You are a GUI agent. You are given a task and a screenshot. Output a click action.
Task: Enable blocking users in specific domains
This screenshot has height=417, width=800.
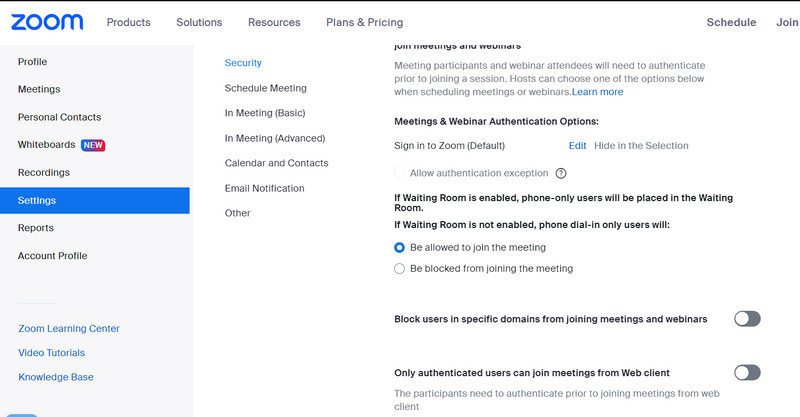[x=746, y=319]
